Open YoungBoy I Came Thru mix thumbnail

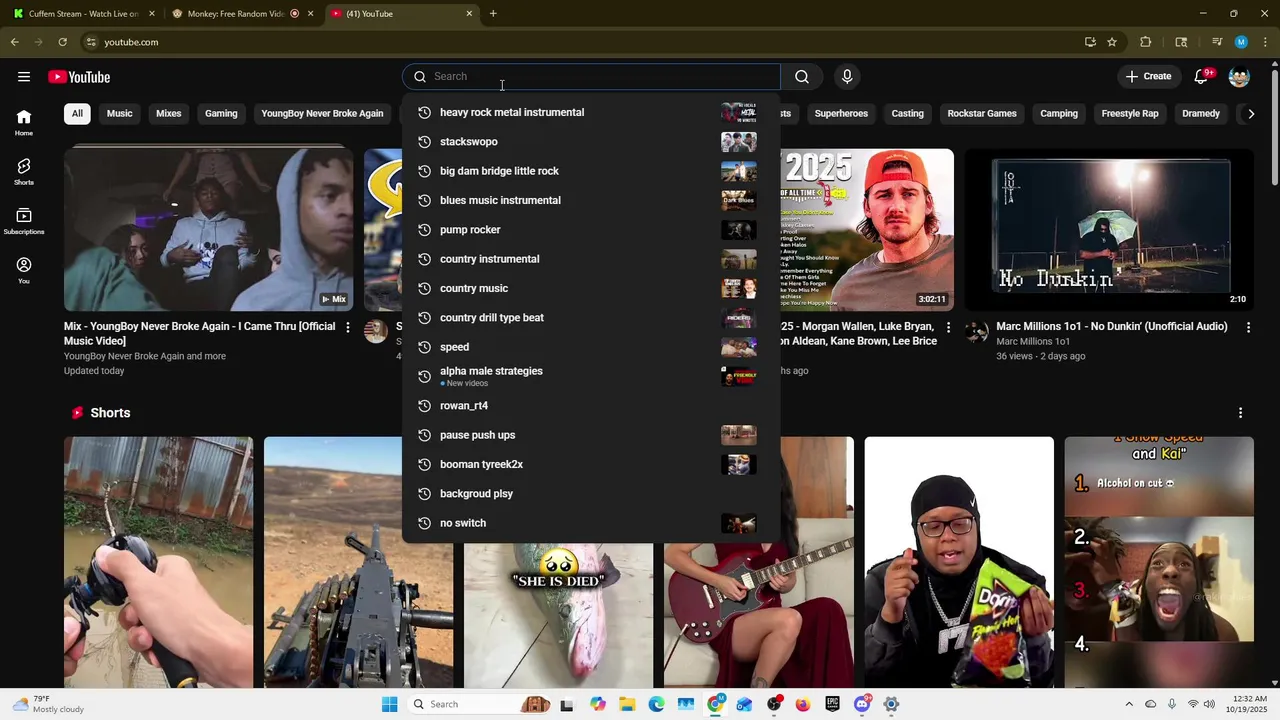[208, 230]
